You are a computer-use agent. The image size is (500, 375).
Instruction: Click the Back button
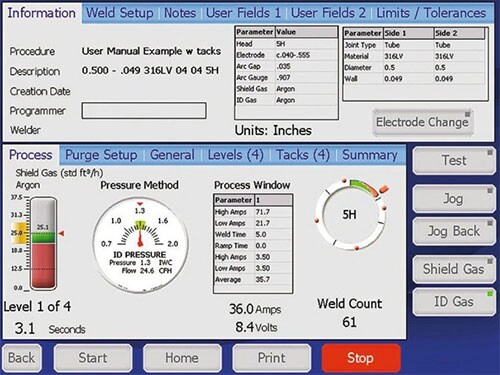coord(22,358)
